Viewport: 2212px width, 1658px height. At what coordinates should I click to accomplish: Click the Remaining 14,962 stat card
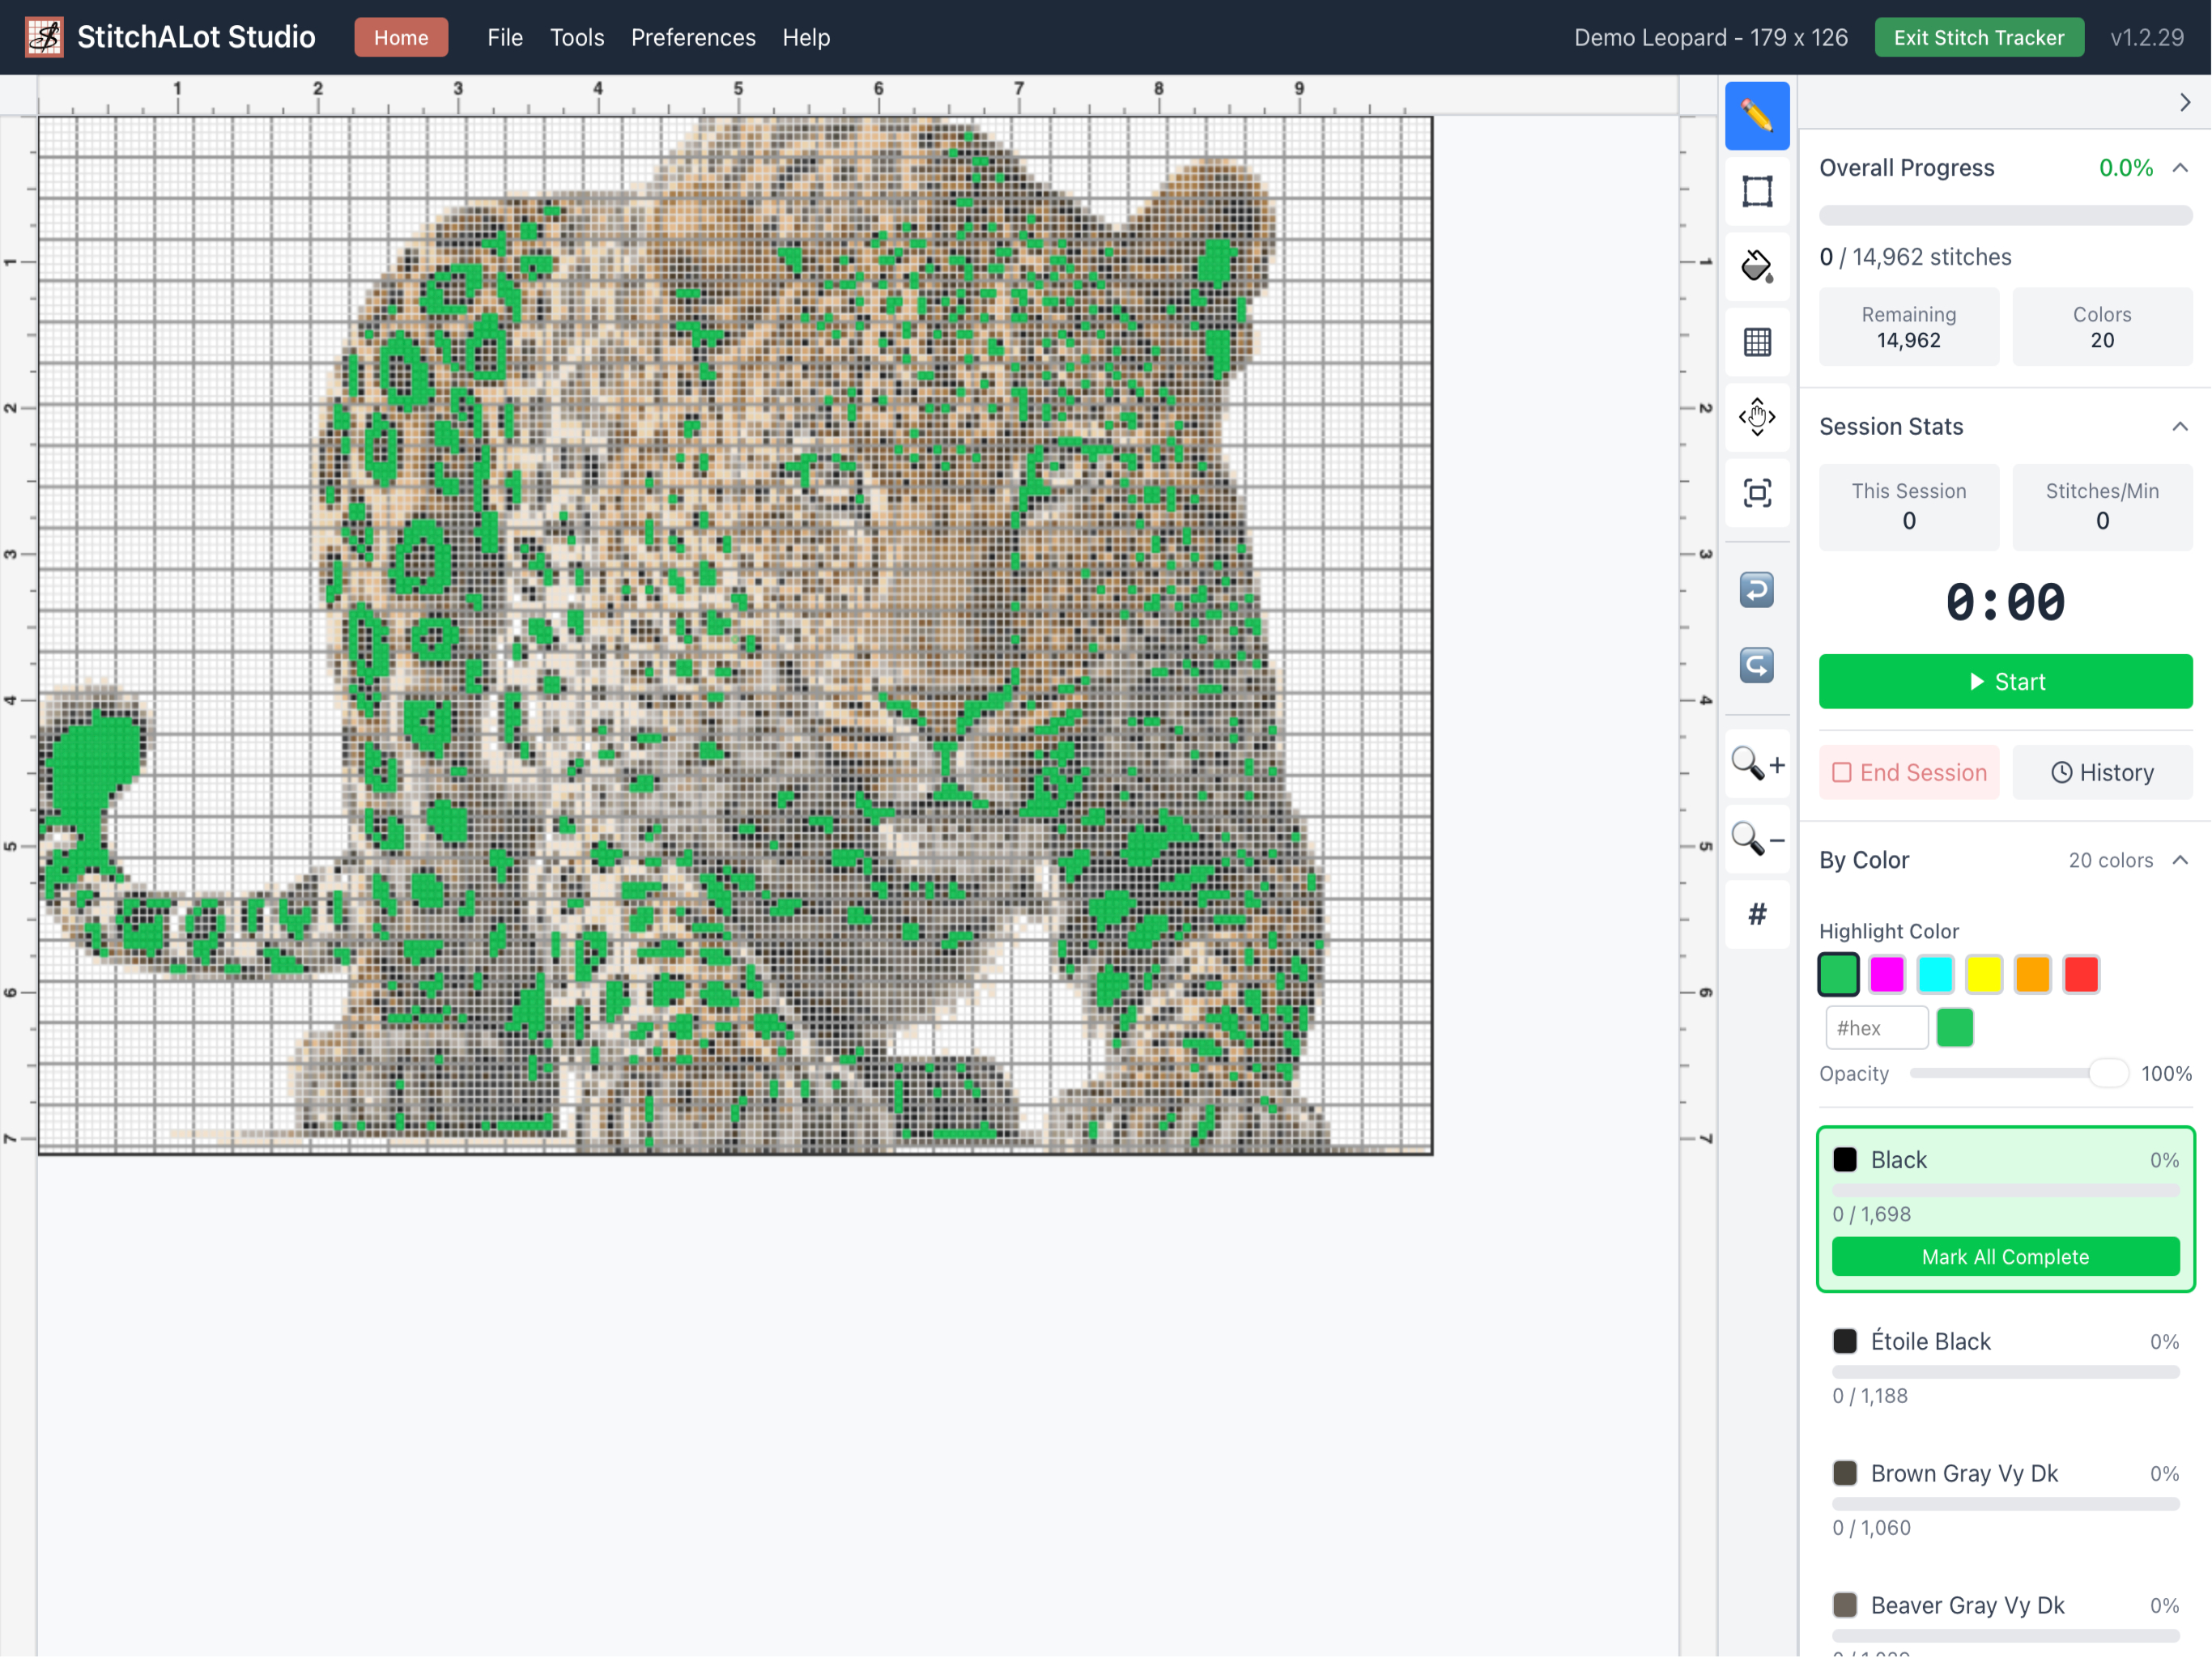click(1908, 327)
